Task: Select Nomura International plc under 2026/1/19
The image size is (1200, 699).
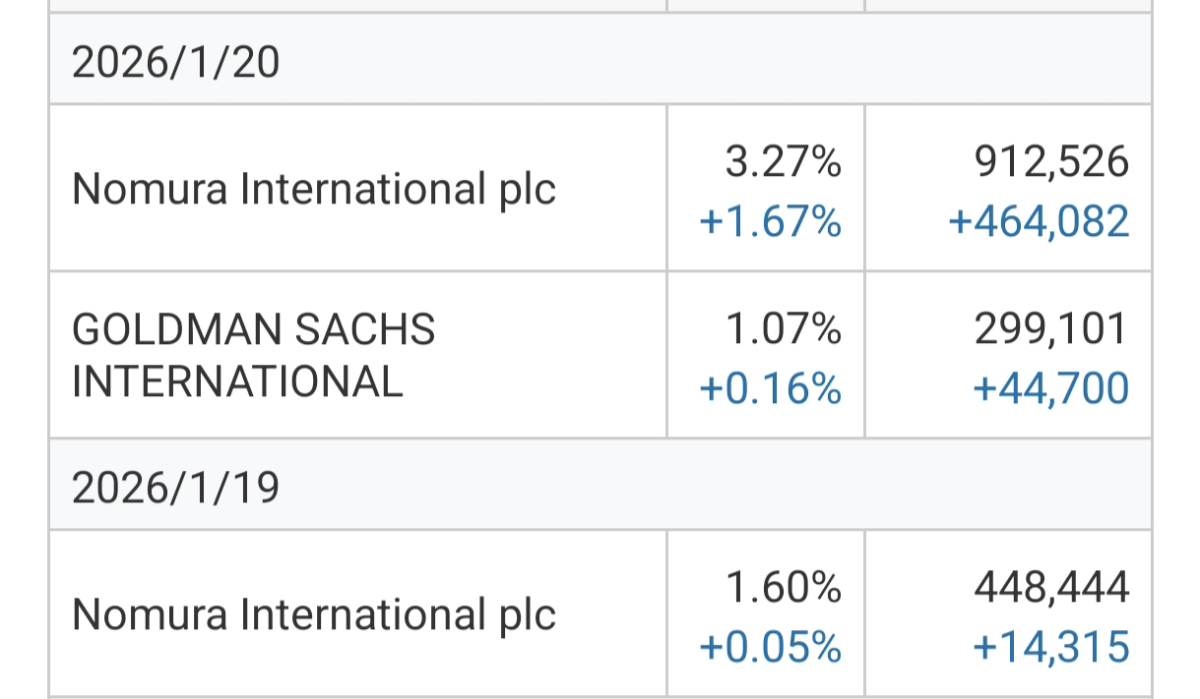Action: click(314, 615)
